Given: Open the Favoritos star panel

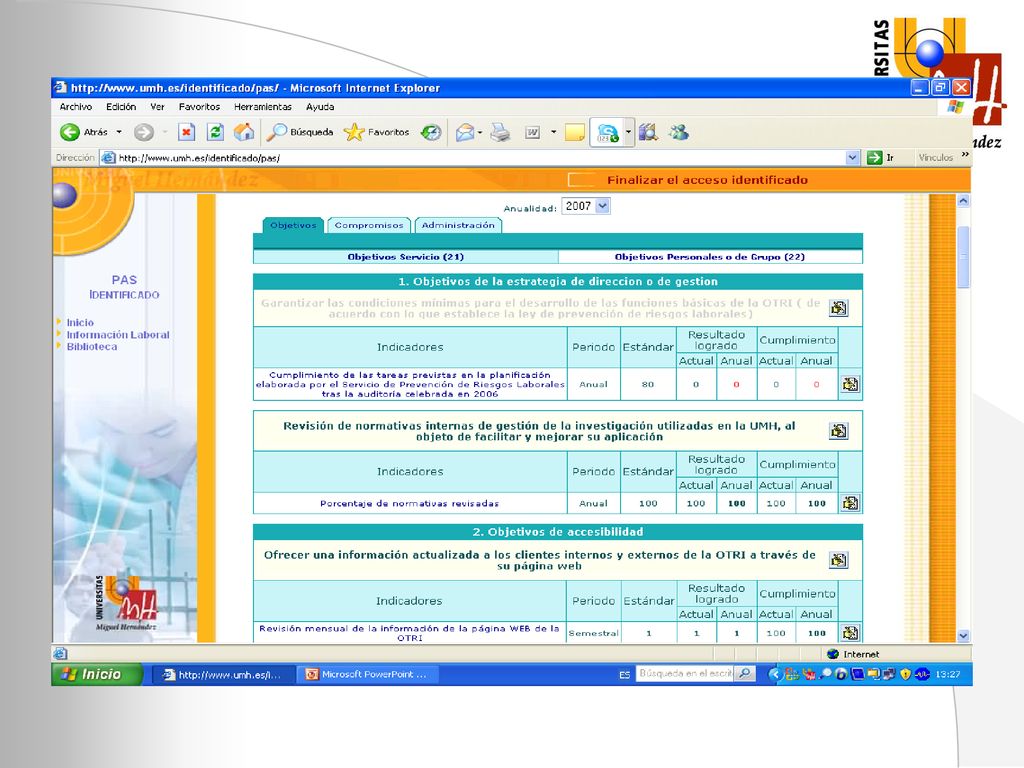Looking at the screenshot, I should (377, 133).
